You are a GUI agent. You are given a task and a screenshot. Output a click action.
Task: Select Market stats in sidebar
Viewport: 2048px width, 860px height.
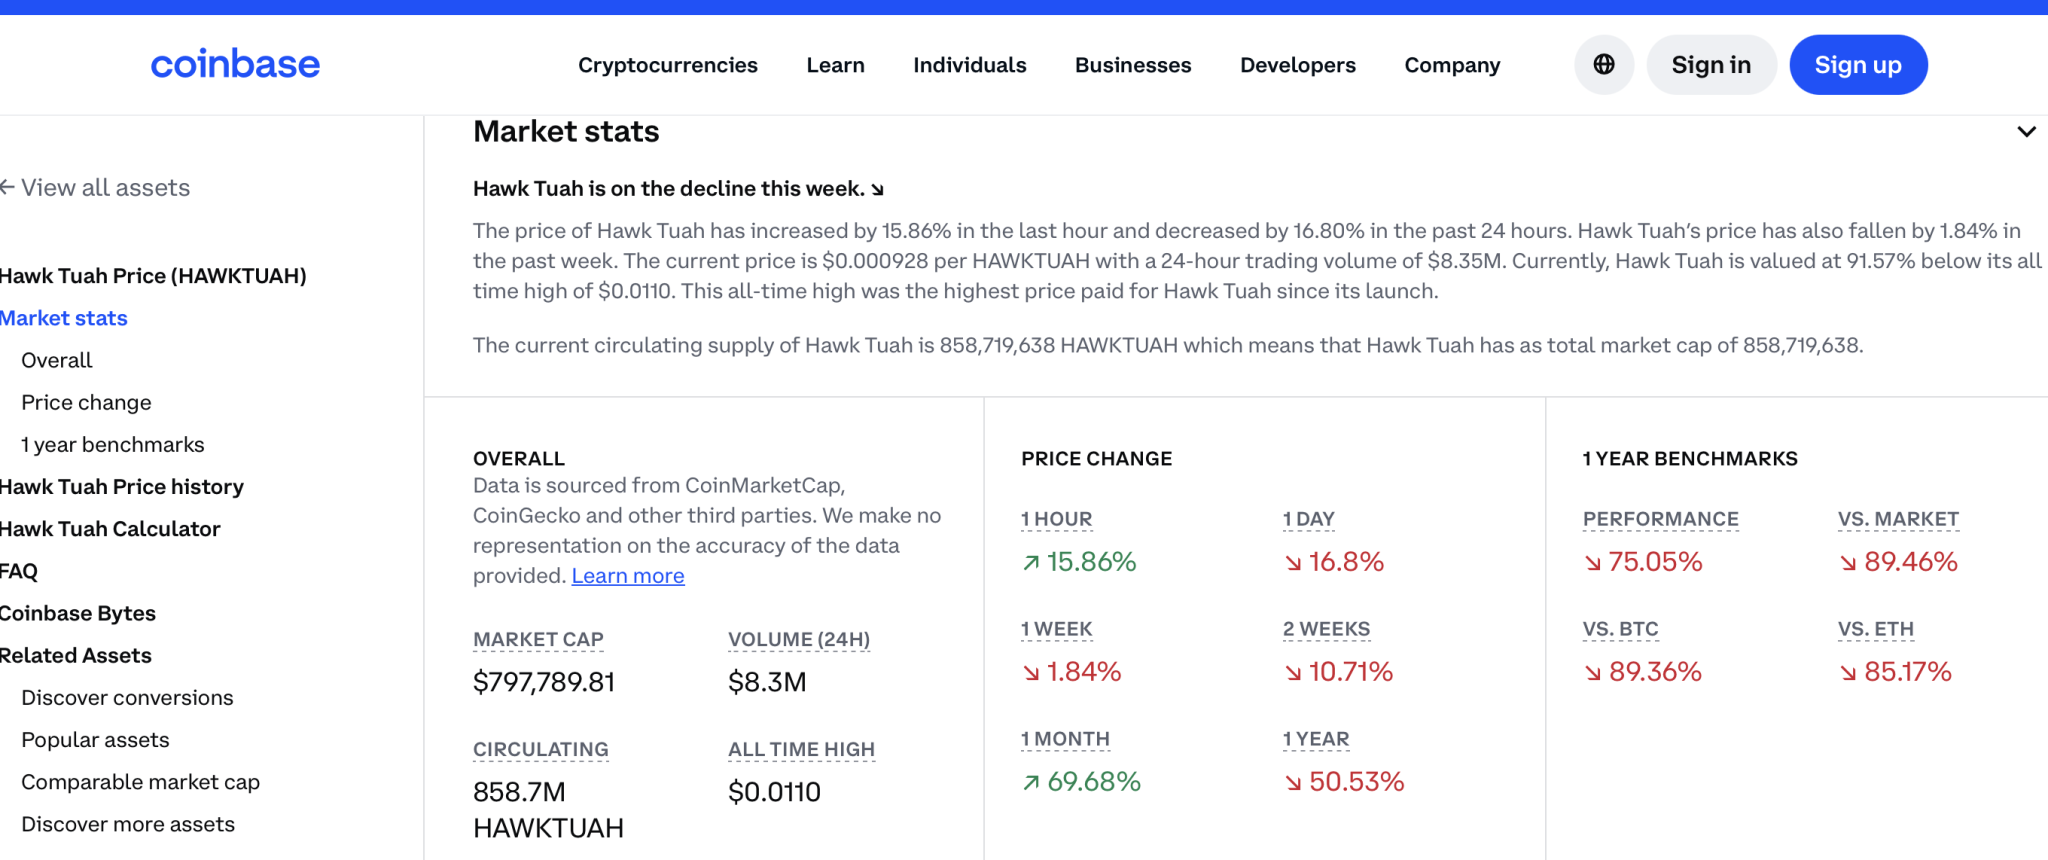[x=64, y=318]
